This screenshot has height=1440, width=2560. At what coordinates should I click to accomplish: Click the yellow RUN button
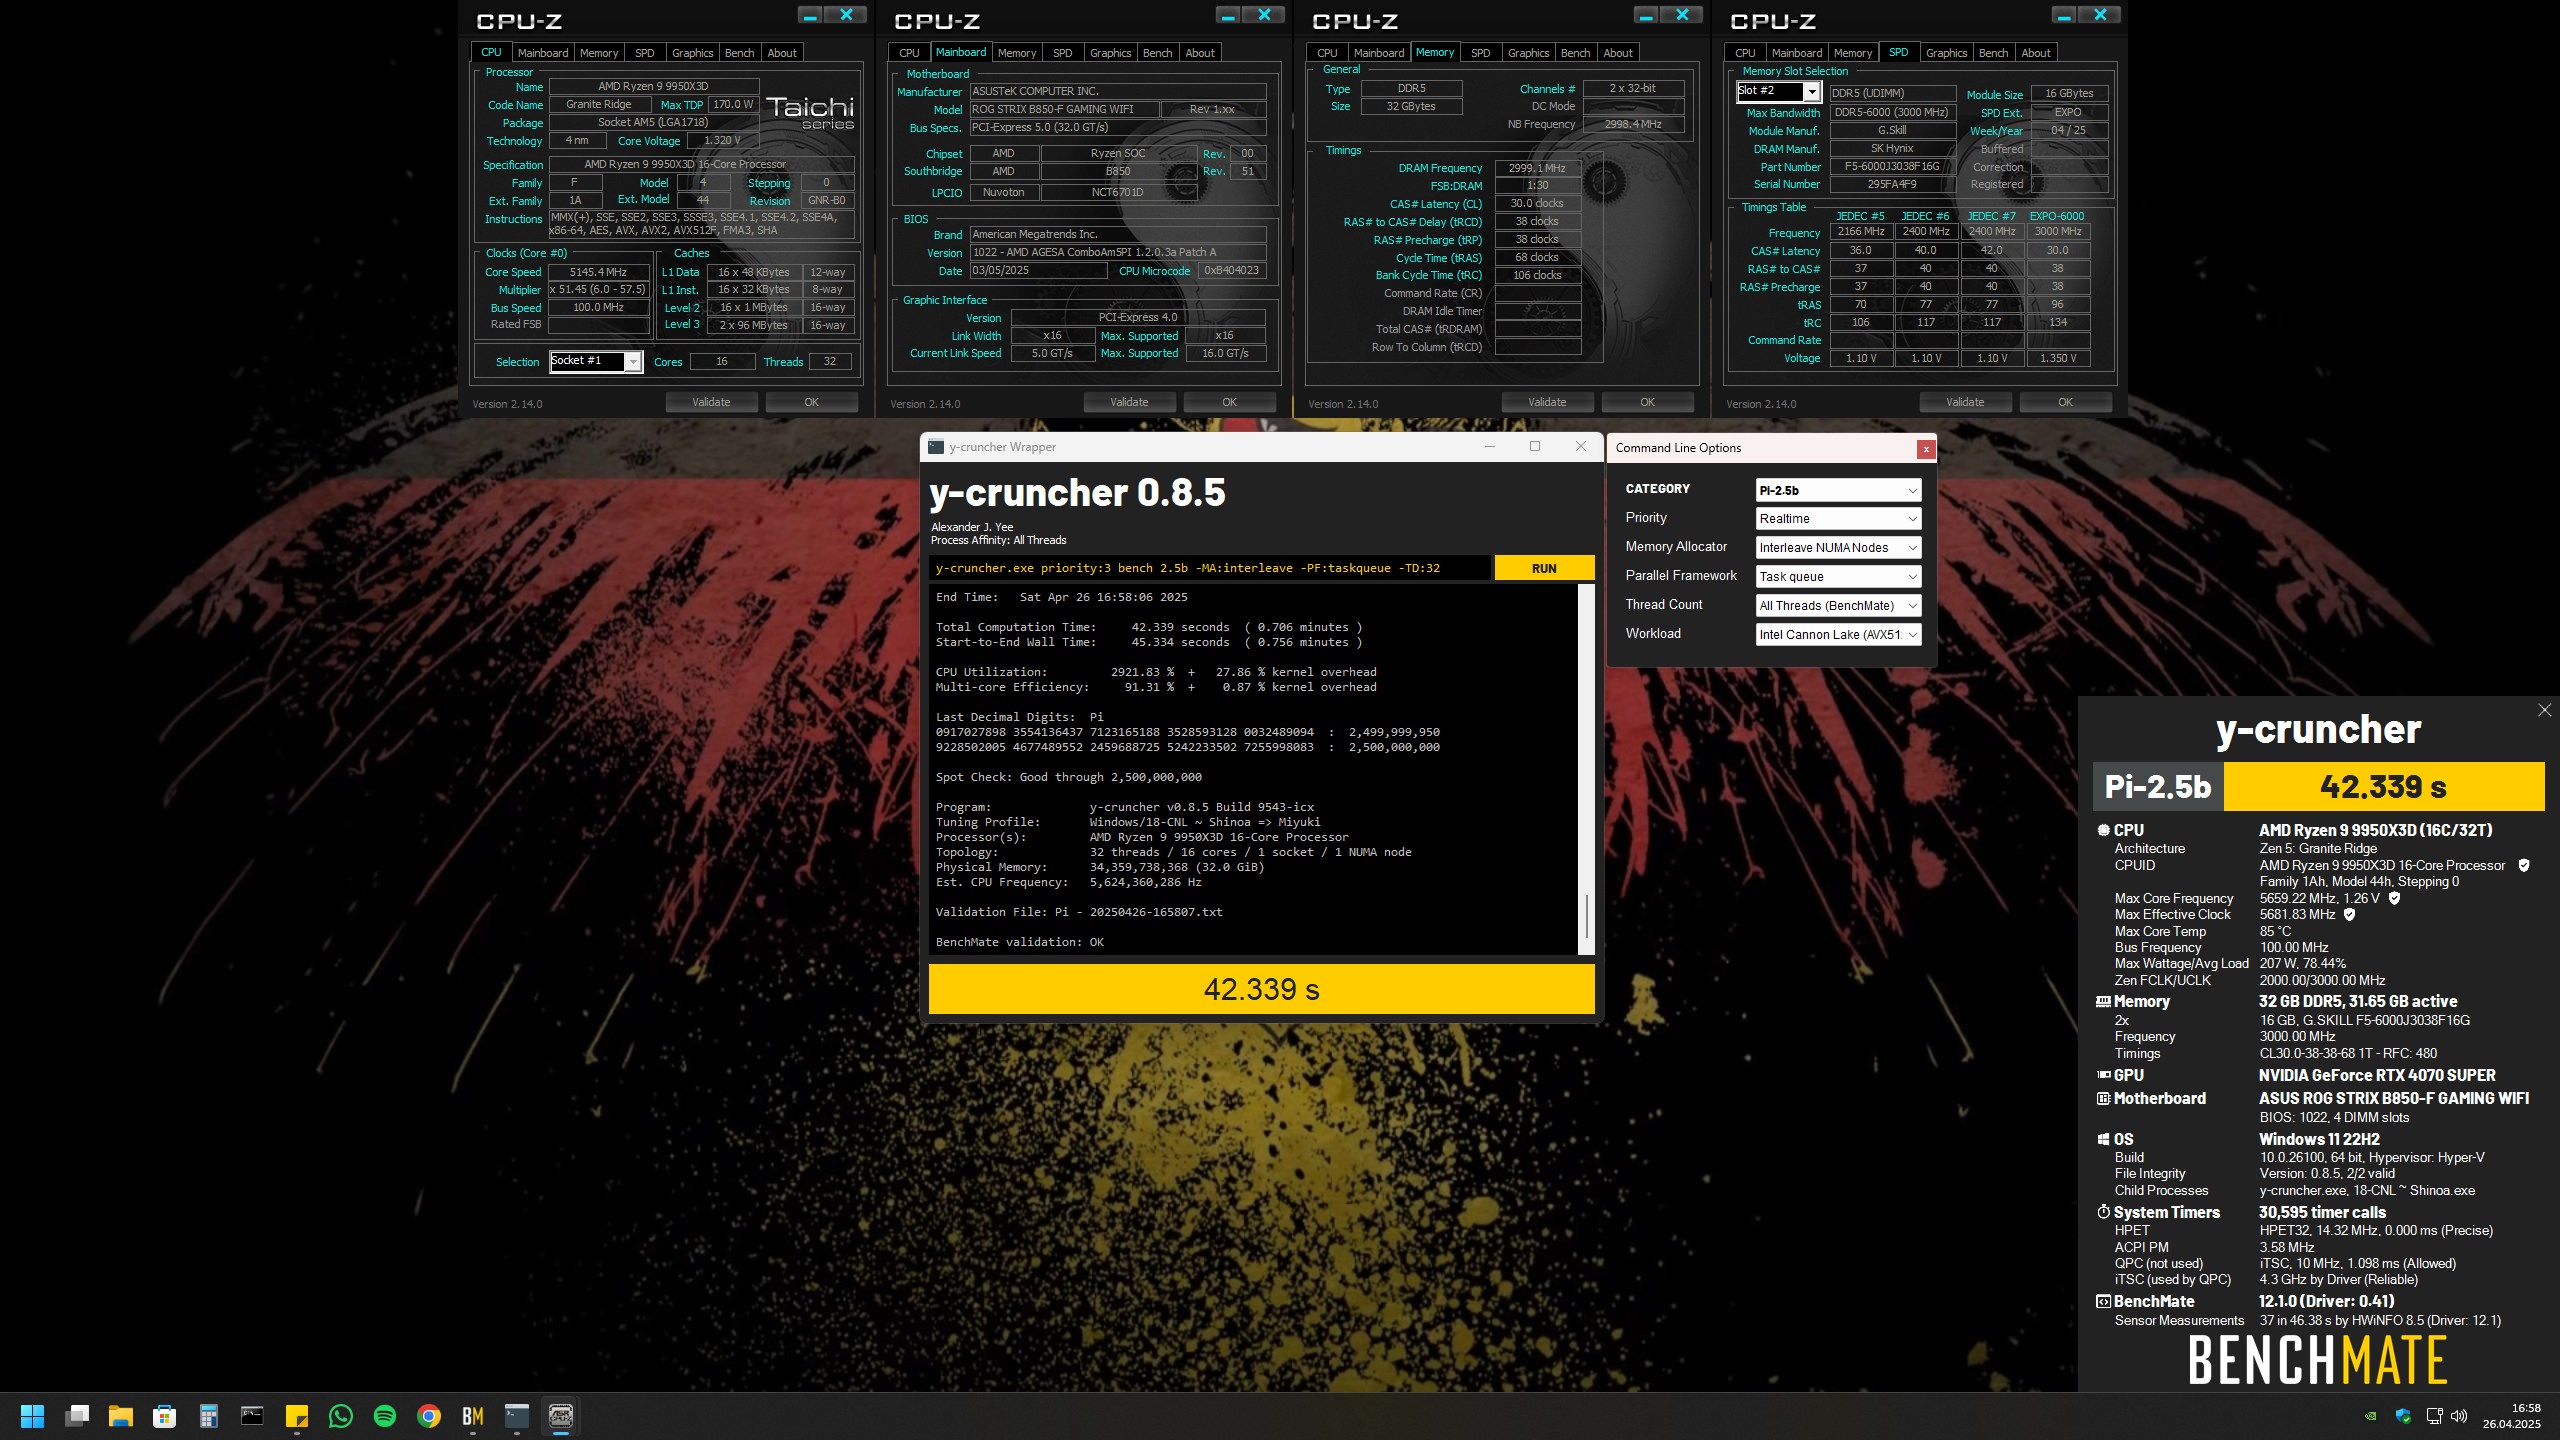(x=1544, y=568)
